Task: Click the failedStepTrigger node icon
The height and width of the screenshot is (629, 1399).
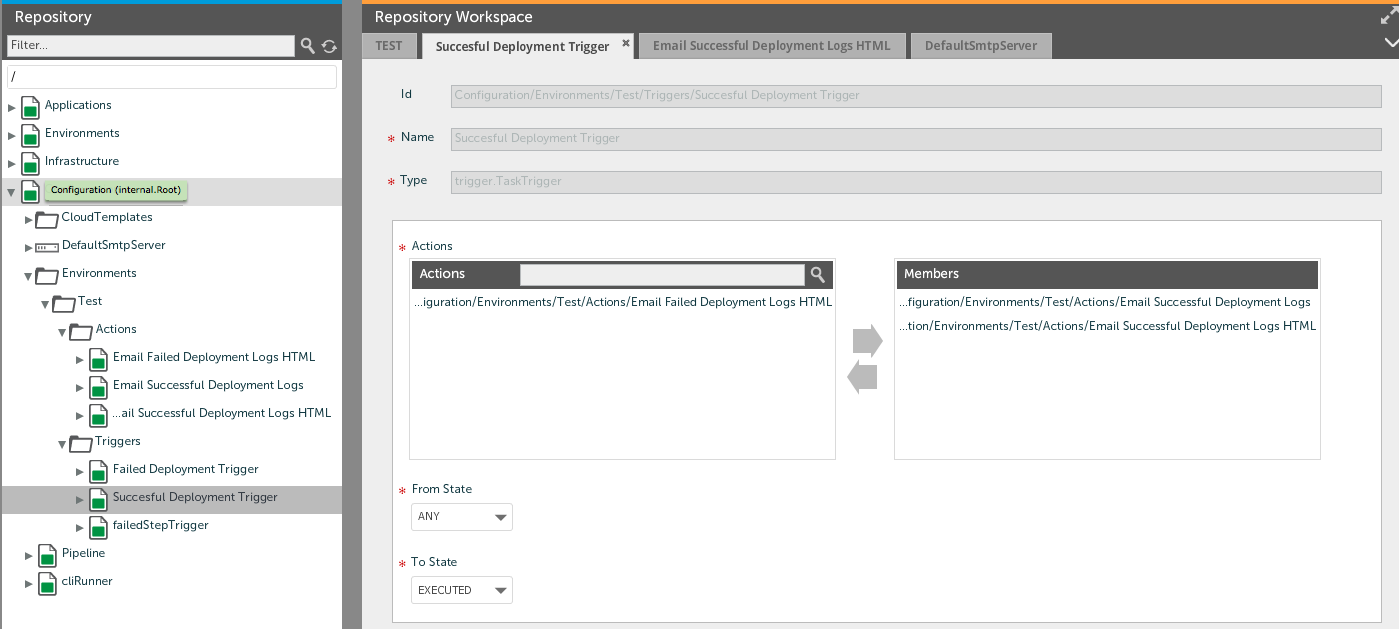Action: 98,526
